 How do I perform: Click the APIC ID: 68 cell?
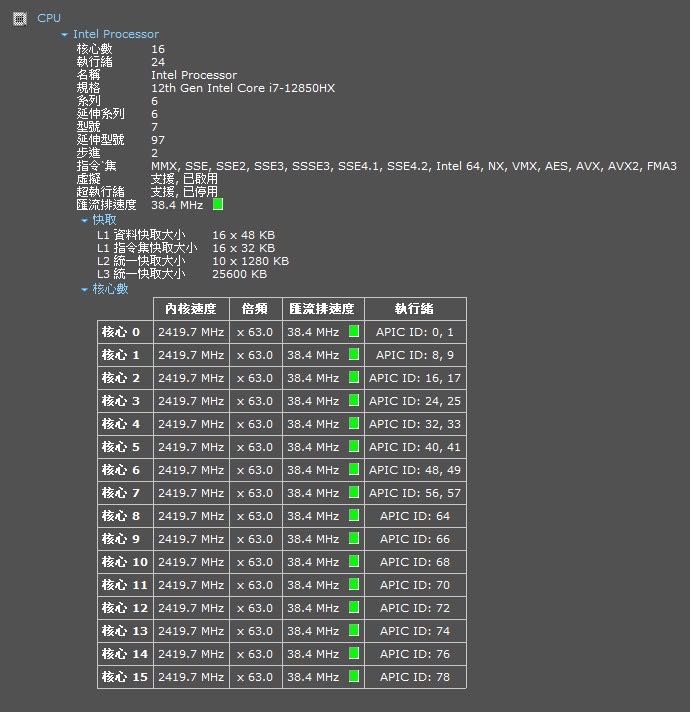point(415,562)
